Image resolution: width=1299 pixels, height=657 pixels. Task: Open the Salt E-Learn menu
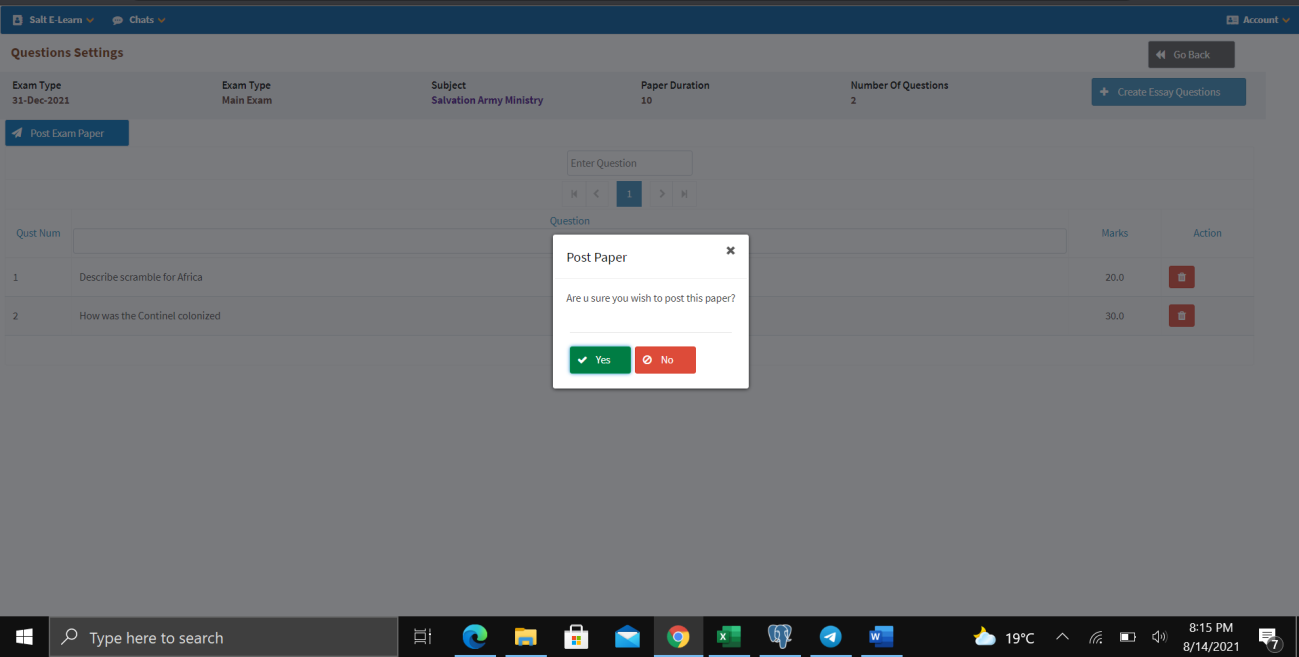pos(52,19)
